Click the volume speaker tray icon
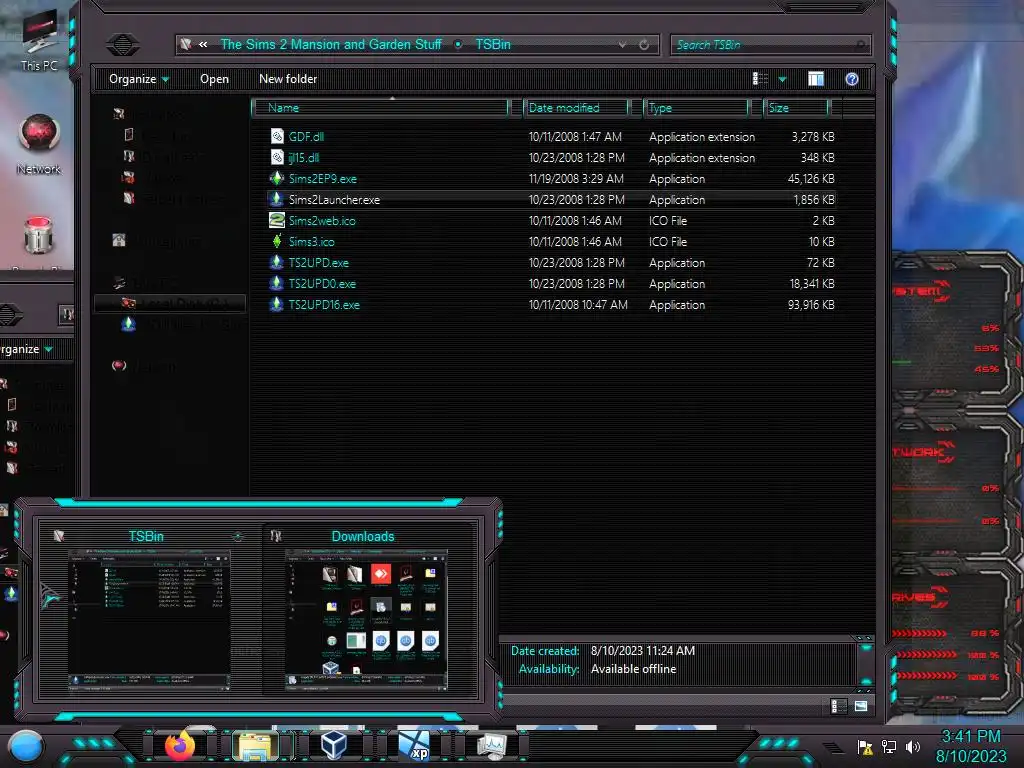Image resolution: width=1024 pixels, height=768 pixels. (x=912, y=746)
